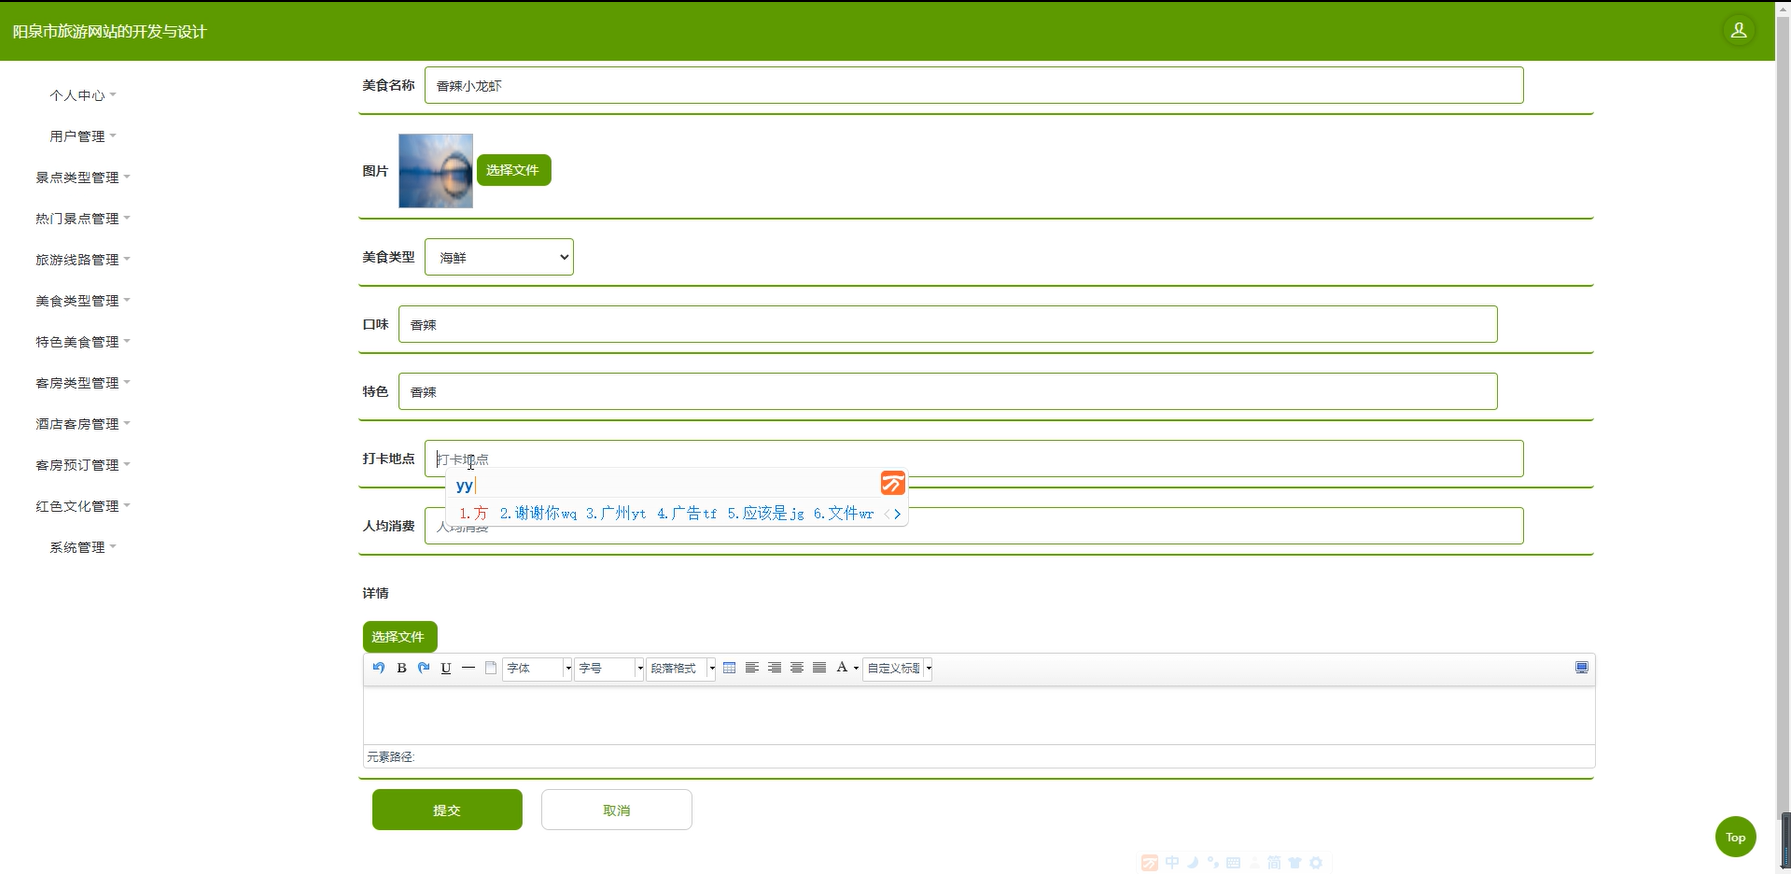The image size is (1791, 874).
Task: Focus the 人均消费 input field
Action: 973,526
